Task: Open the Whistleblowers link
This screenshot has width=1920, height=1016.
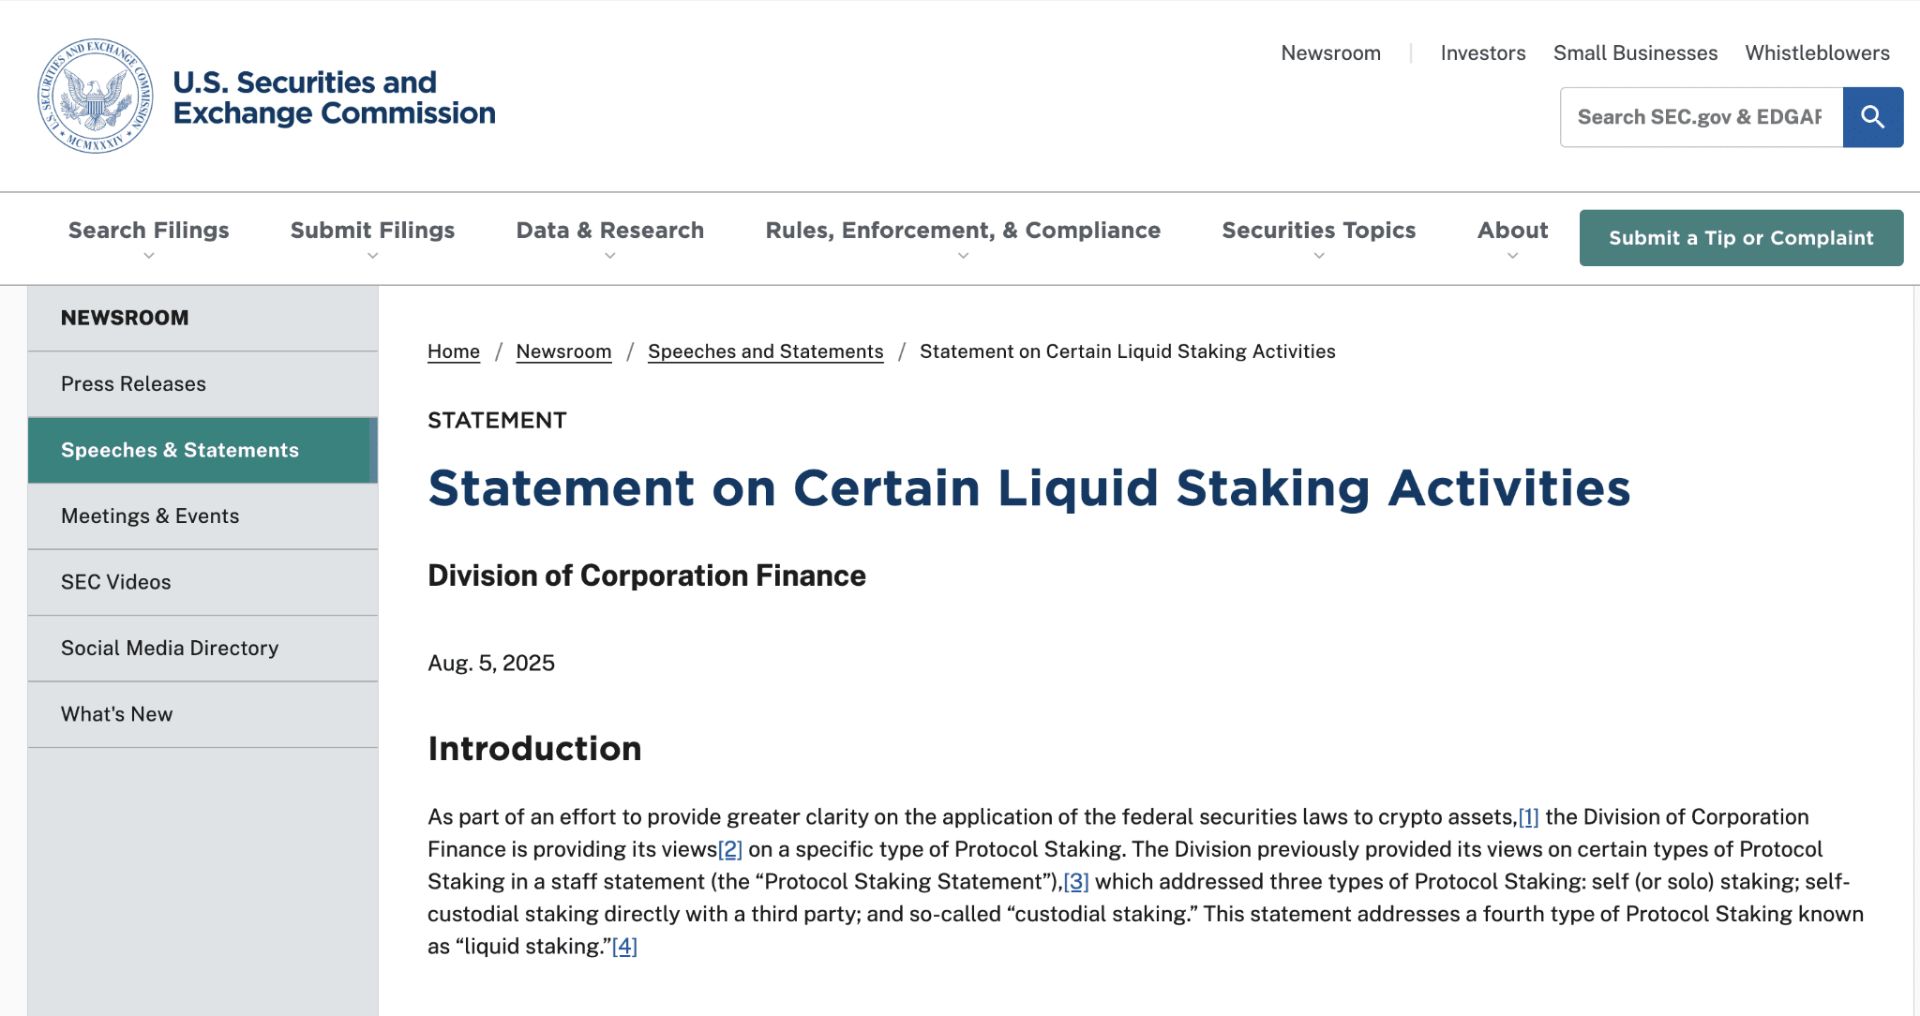Action: coord(1817,53)
